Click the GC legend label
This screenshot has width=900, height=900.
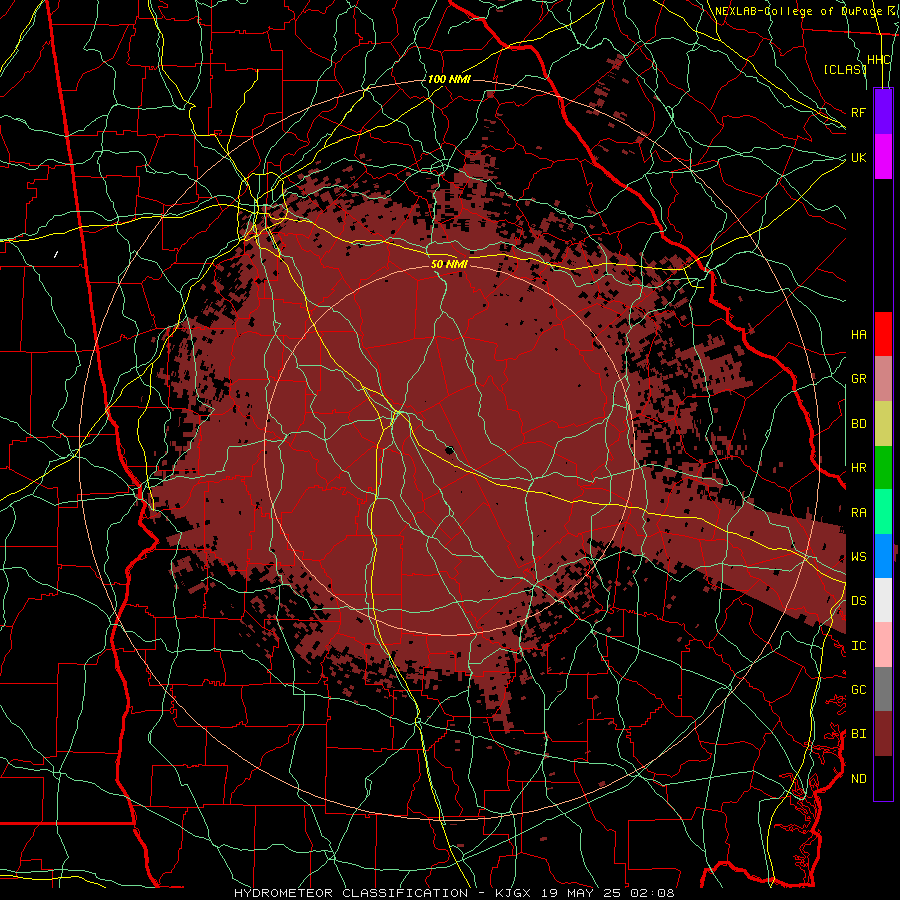tap(858, 689)
